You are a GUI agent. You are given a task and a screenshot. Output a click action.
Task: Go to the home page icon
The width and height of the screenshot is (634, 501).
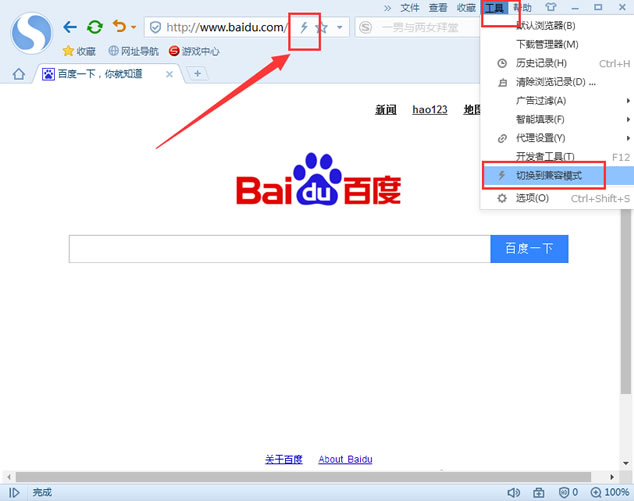point(19,74)
